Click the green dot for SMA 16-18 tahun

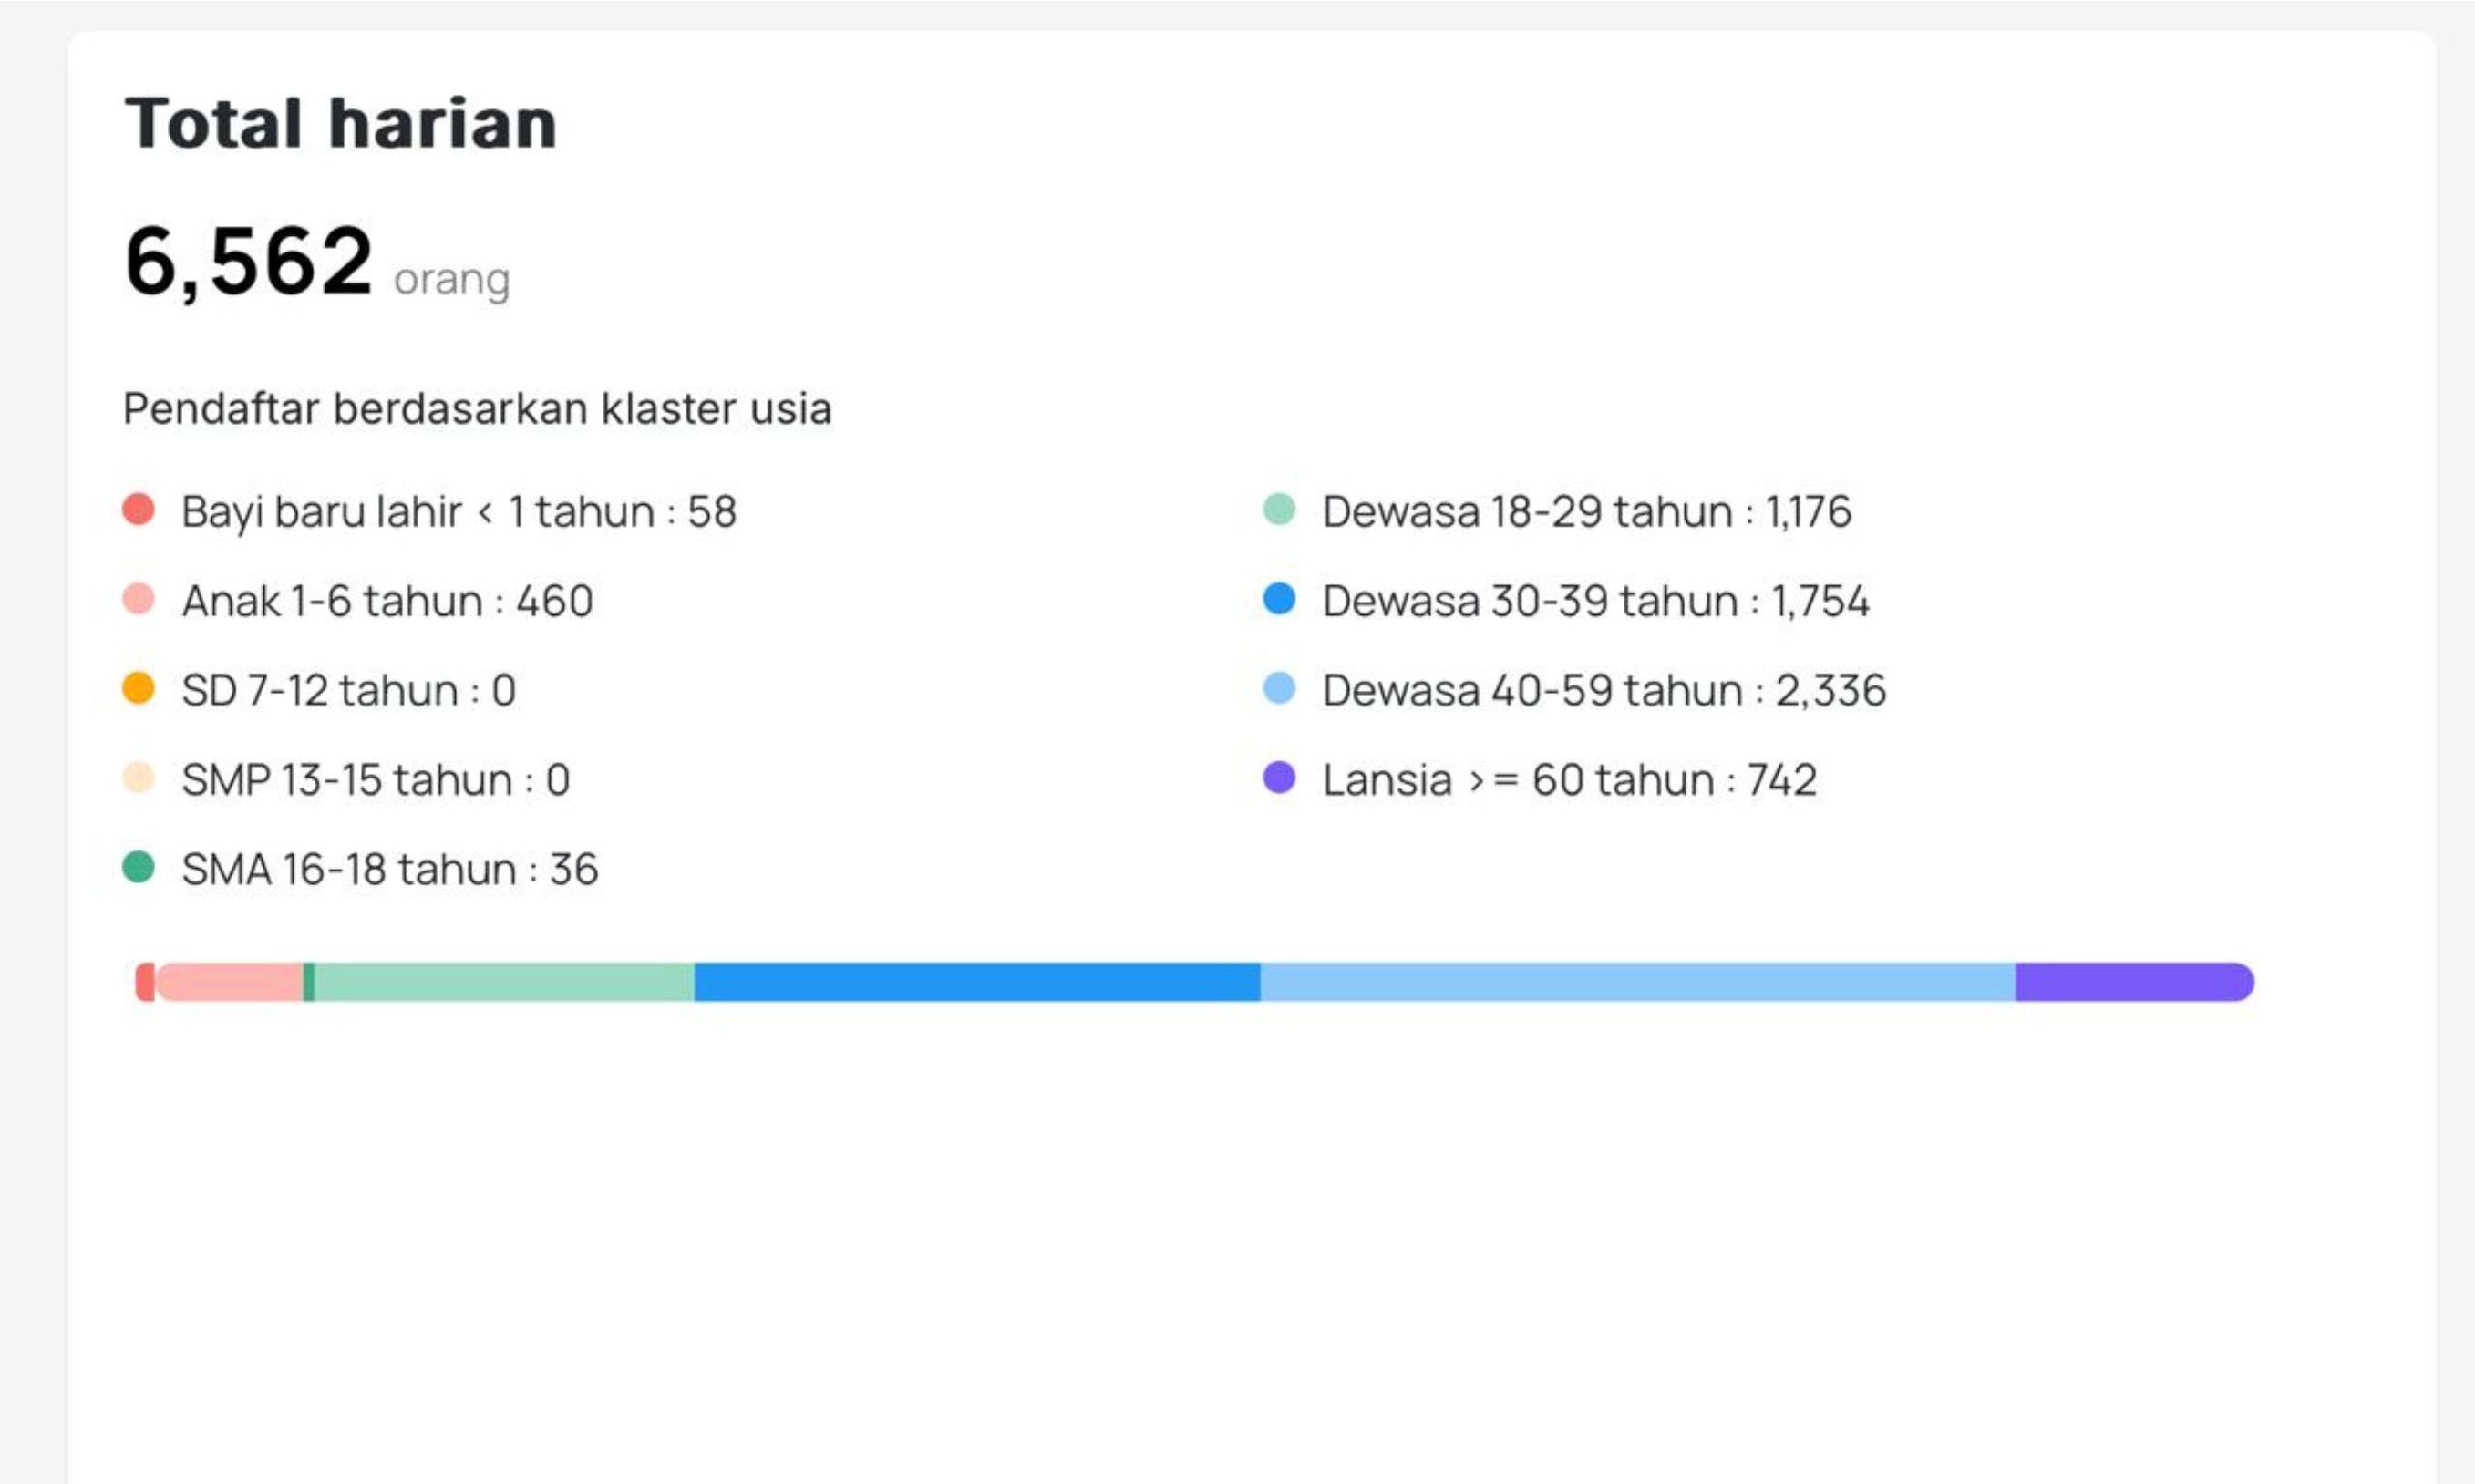click(x=138, y=867)
